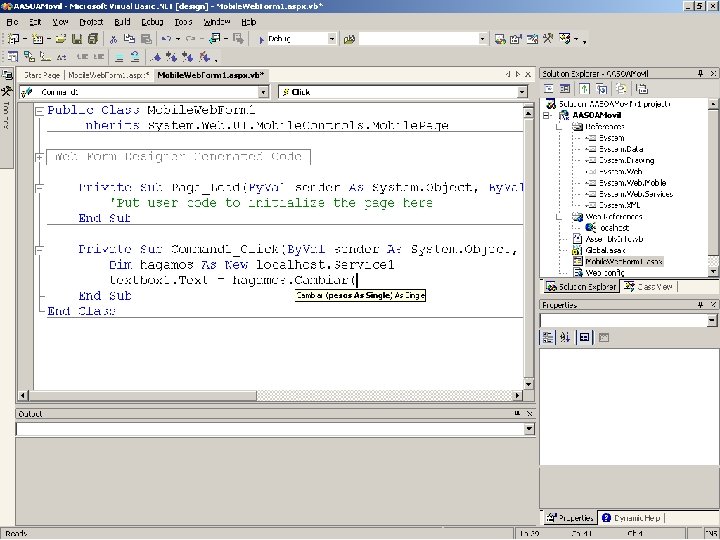Open the Output pane source dropdown
This screenshot has width=720, height=540.
tap(529, 429)
